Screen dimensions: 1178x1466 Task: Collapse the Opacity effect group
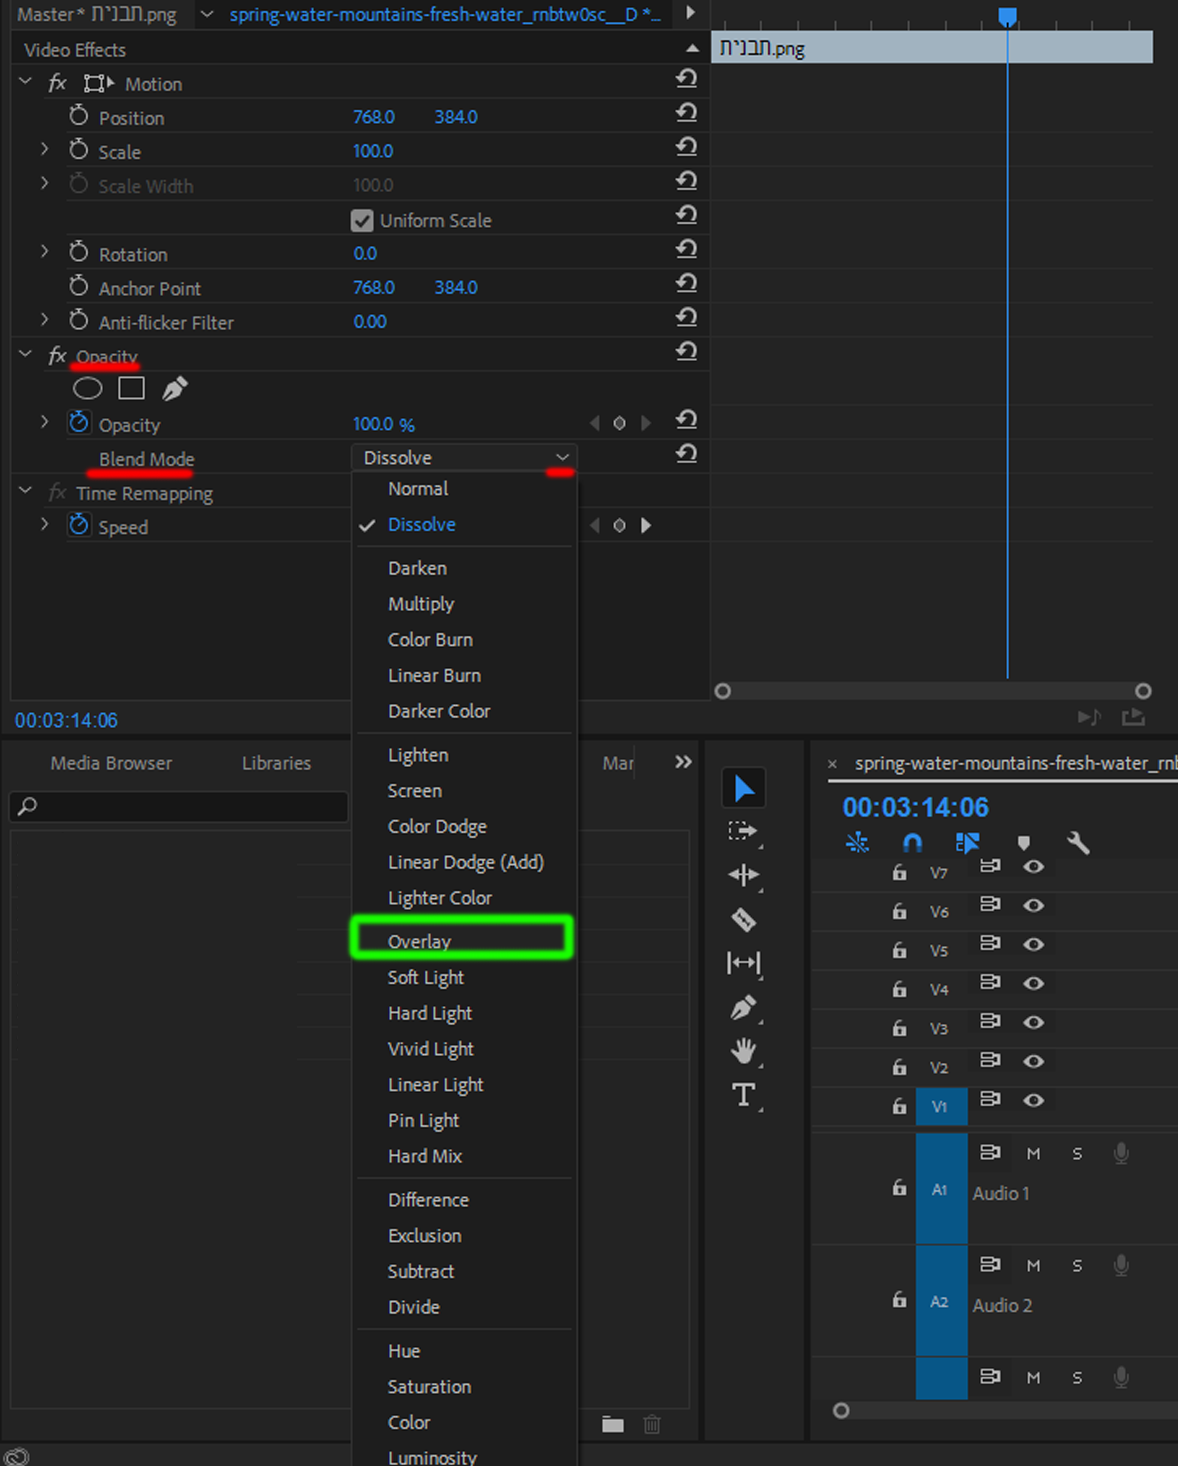[26, 354]
